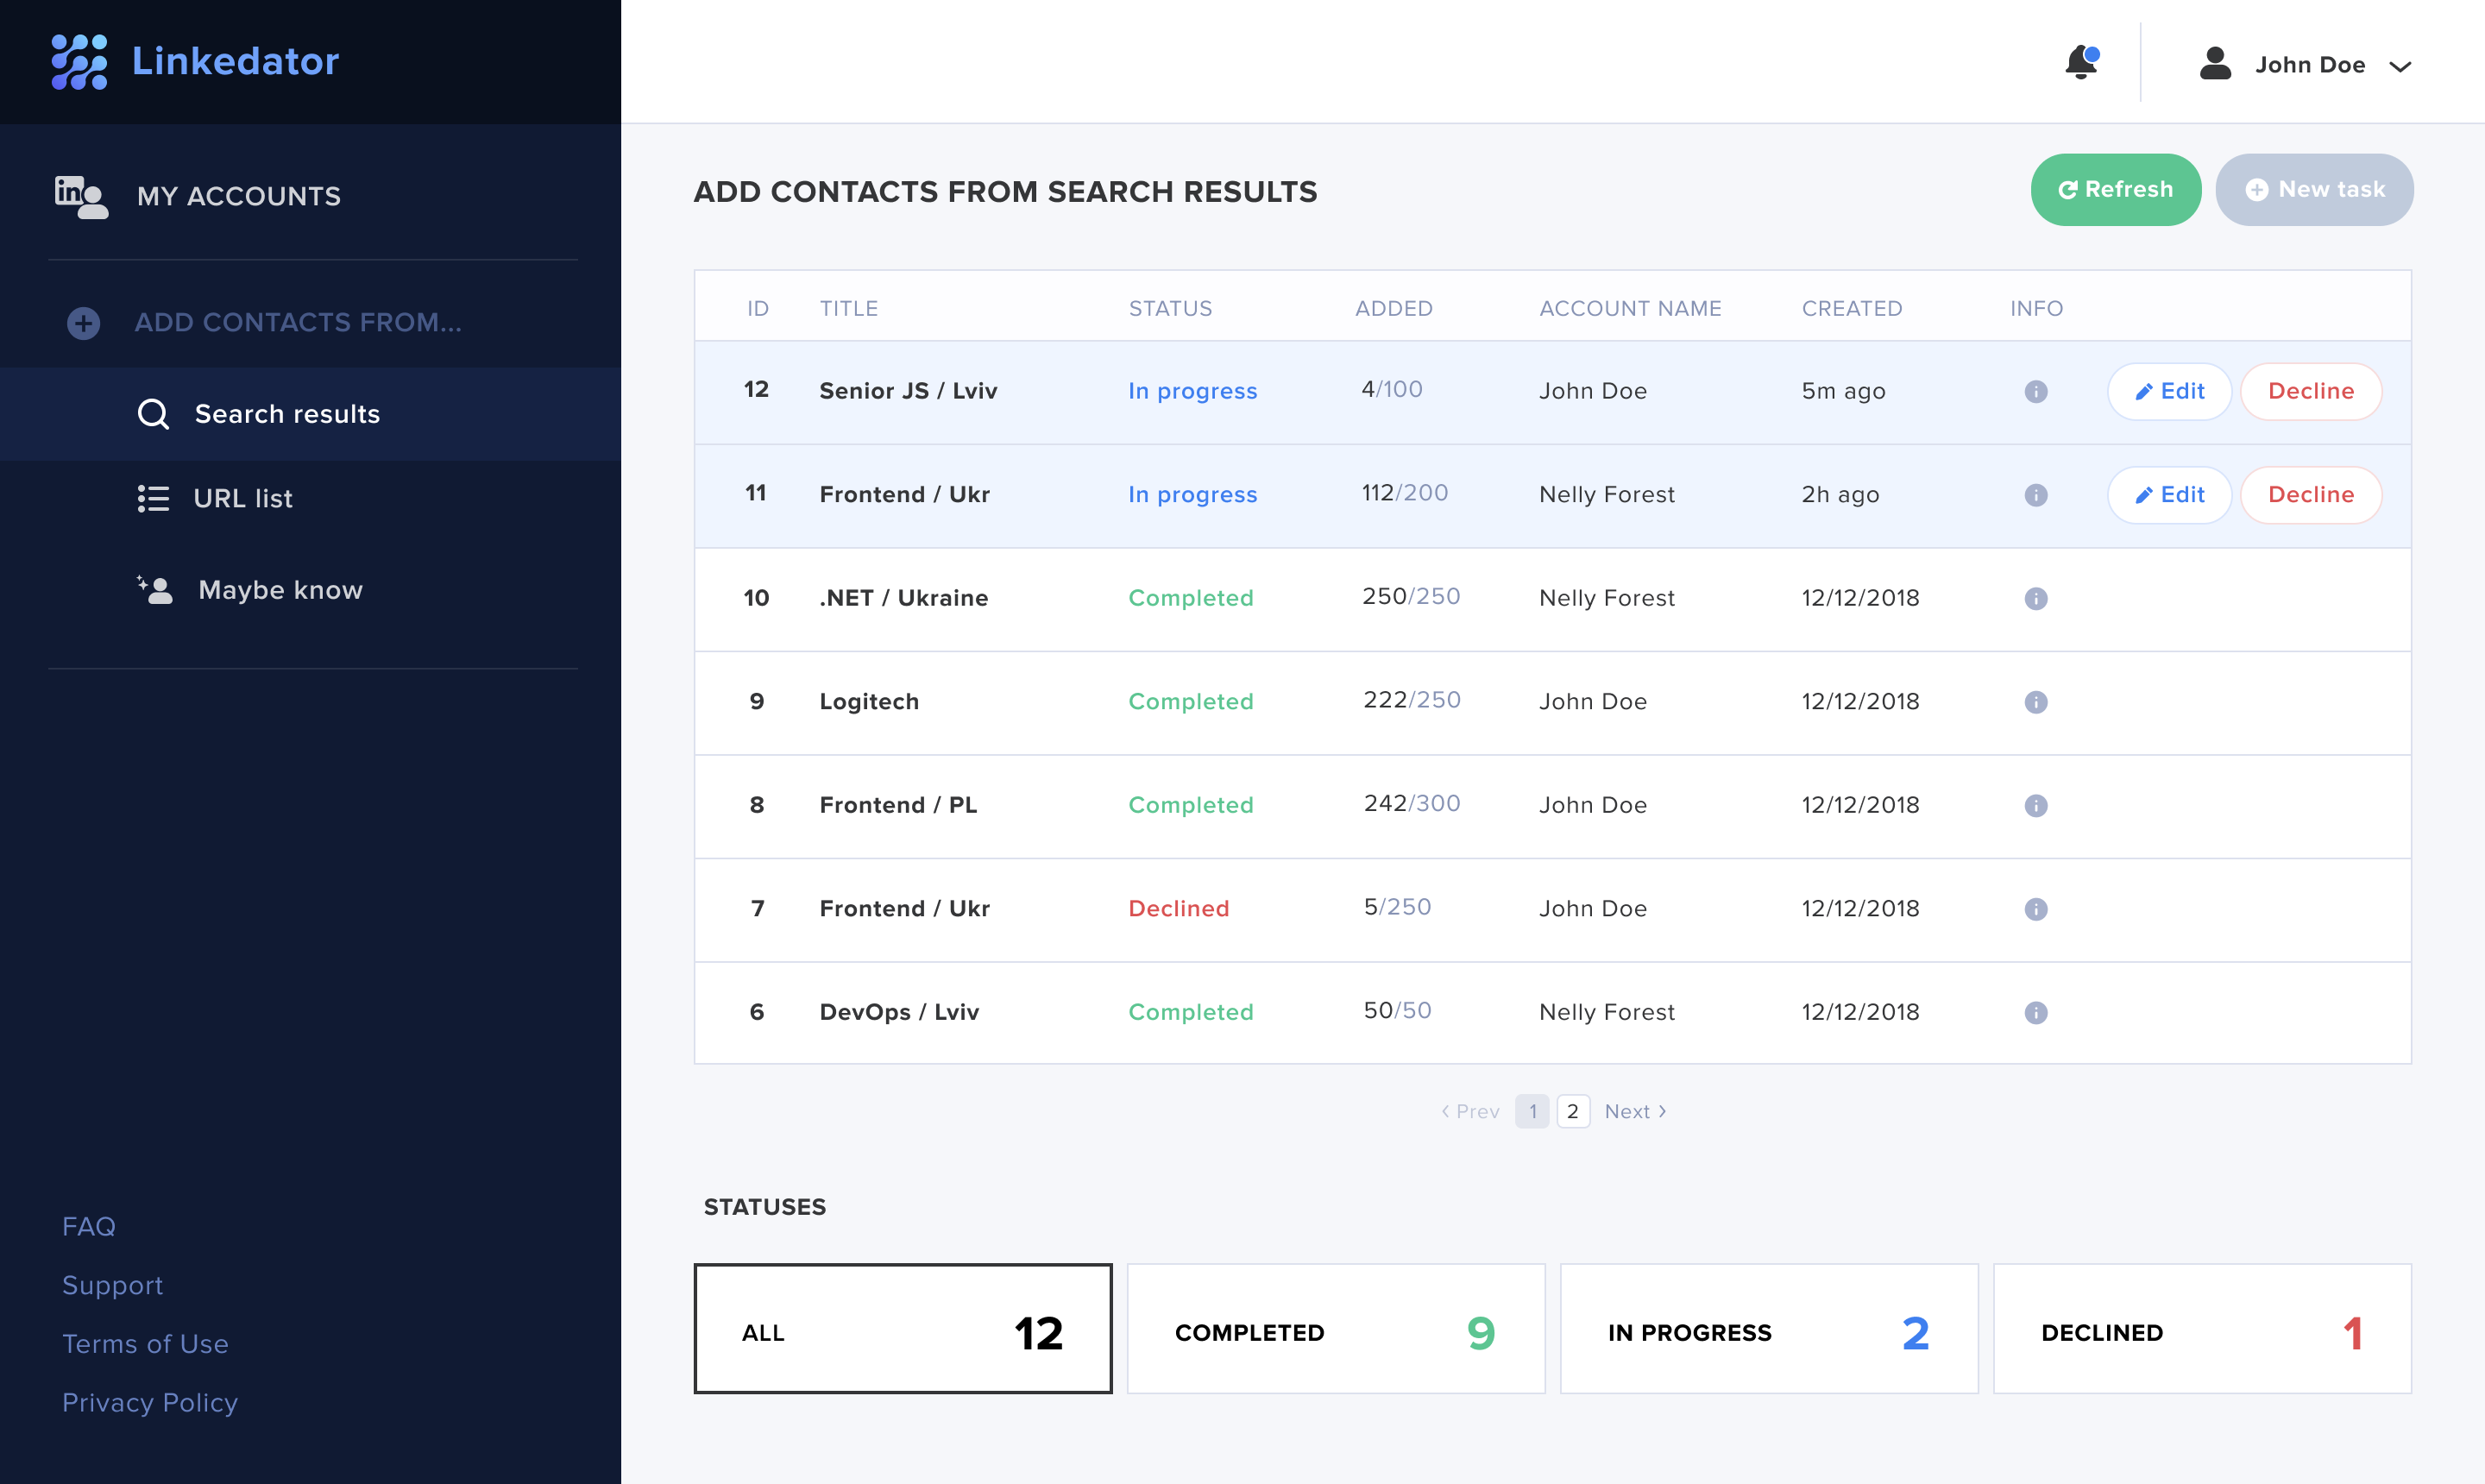Go to Next page in pagination
The width and height of the screenshot is (2485, 1484).
[1634, 1111]
